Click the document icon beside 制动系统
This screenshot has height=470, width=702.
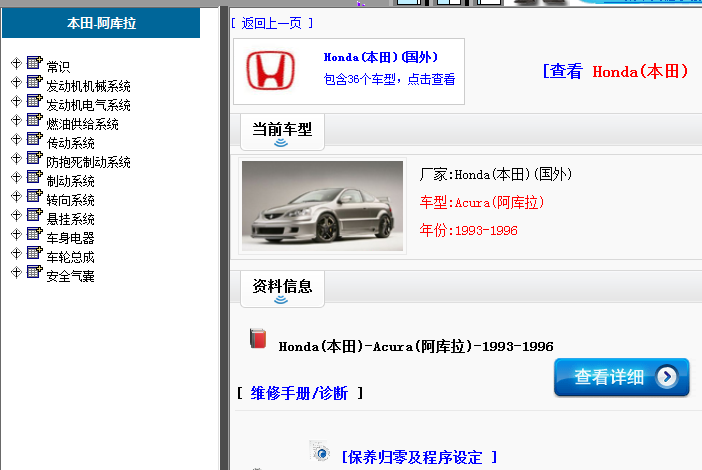(x=34, y=177)
